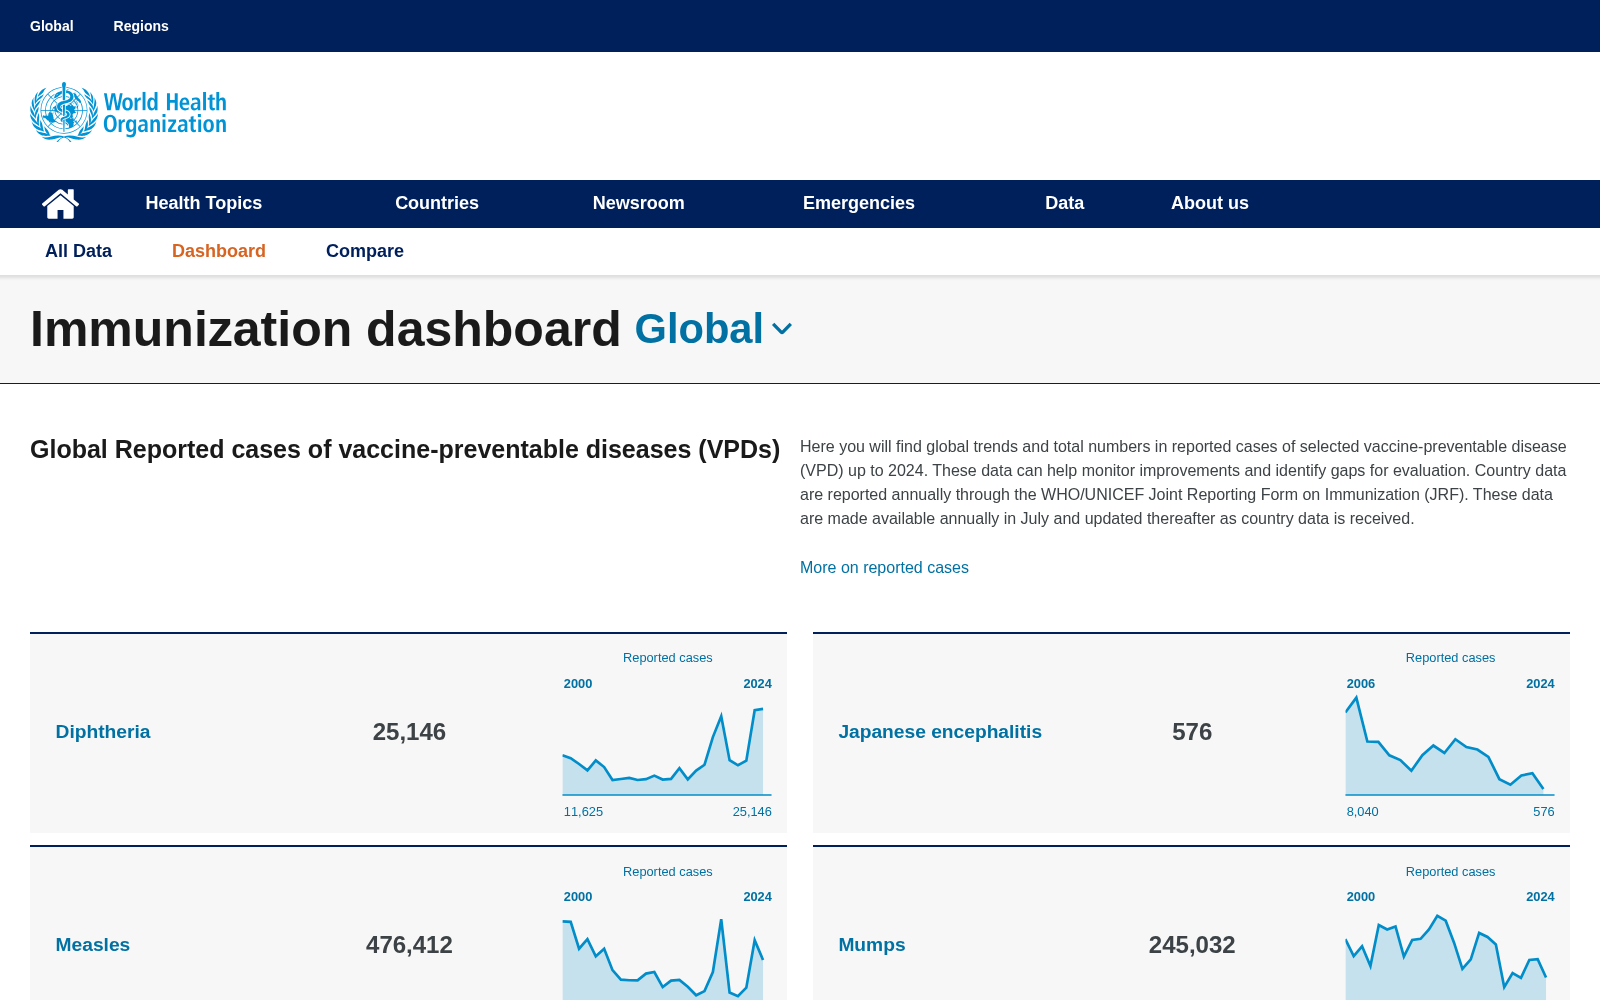
Task: Click the 11,625 start value under Diphtheria chart
Action: pyautogui.click(x=583, y=812)
